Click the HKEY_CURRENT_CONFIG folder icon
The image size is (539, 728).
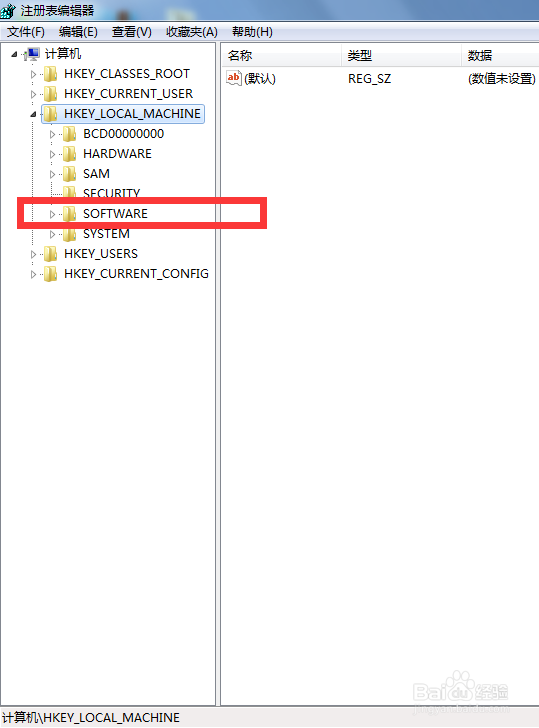point(51,274)
